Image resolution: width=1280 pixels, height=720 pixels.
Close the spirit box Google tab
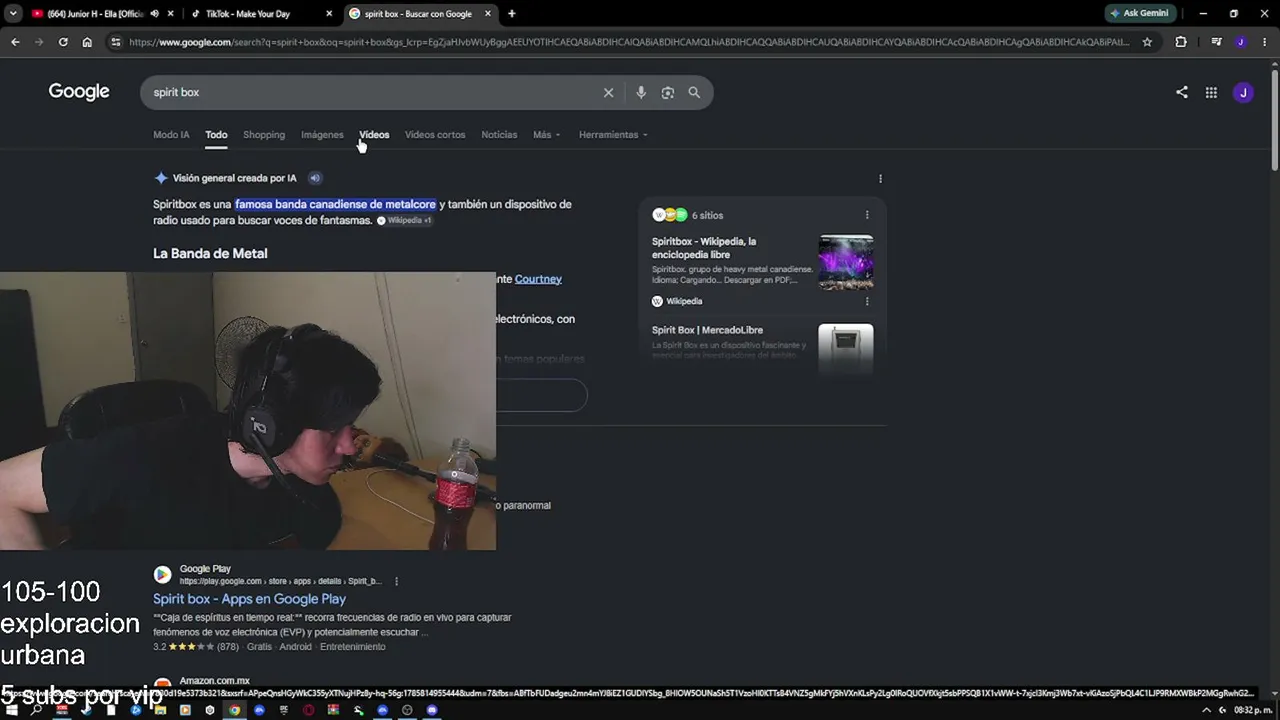[487, 14]
